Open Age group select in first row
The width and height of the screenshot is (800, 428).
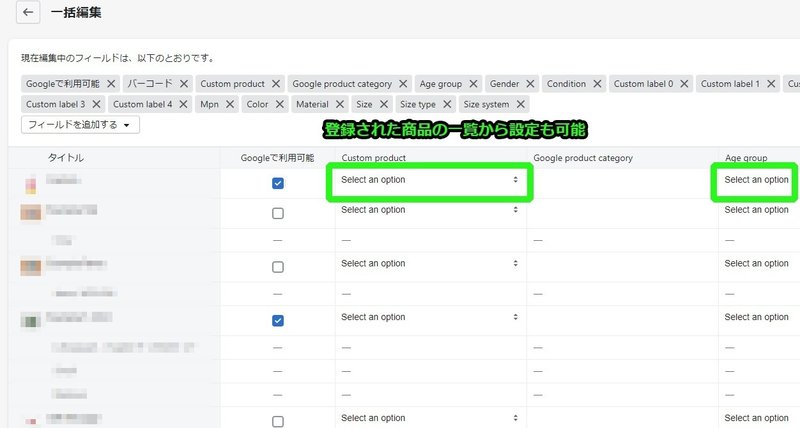coord(760,180)
